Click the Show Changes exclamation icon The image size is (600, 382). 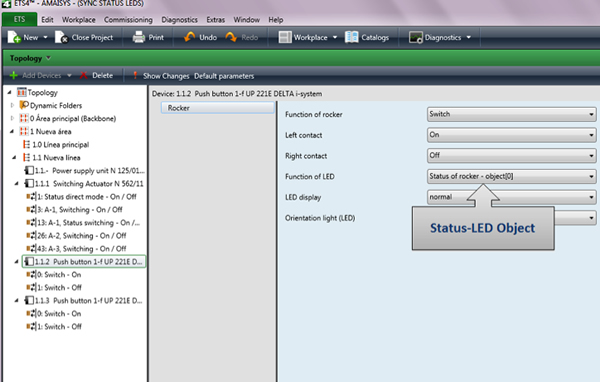click(135, 75)
